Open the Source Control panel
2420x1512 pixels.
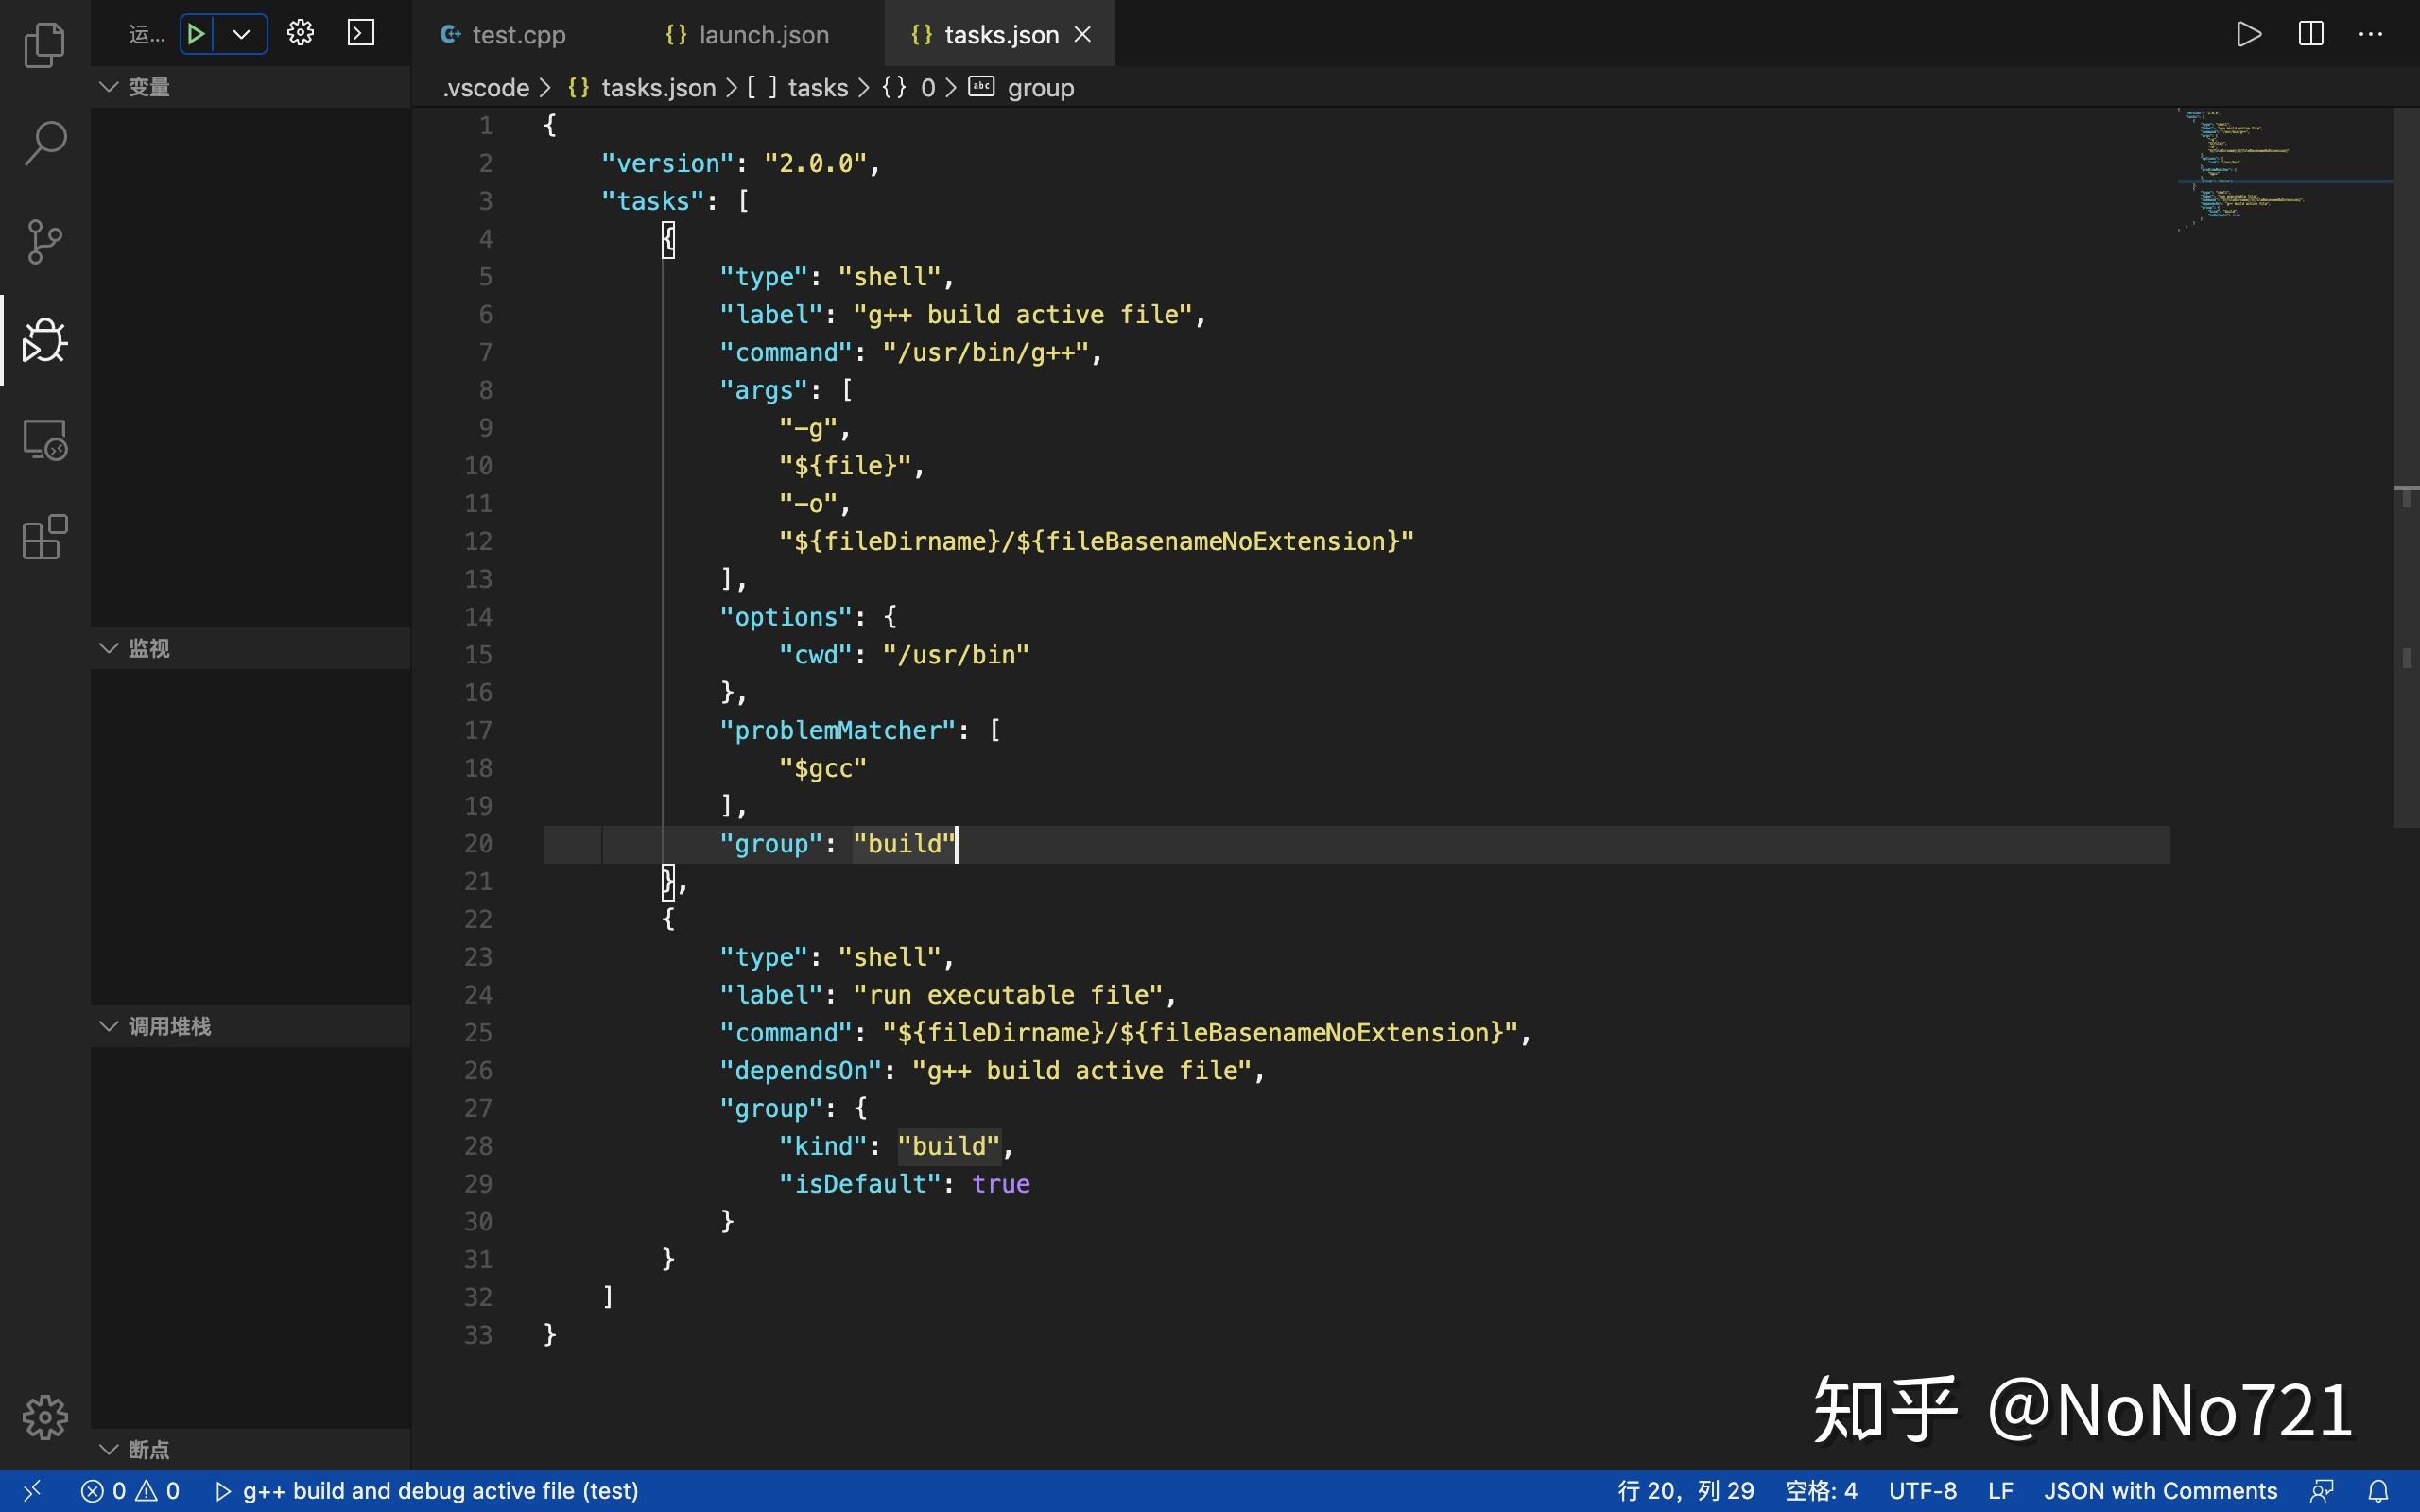(44, 240)
